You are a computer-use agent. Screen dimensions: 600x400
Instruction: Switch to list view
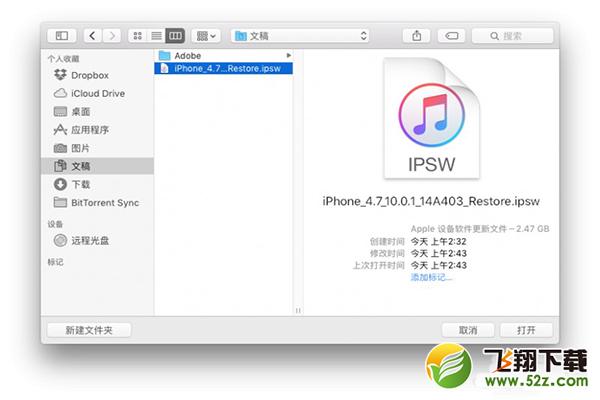tap(157, 36)
